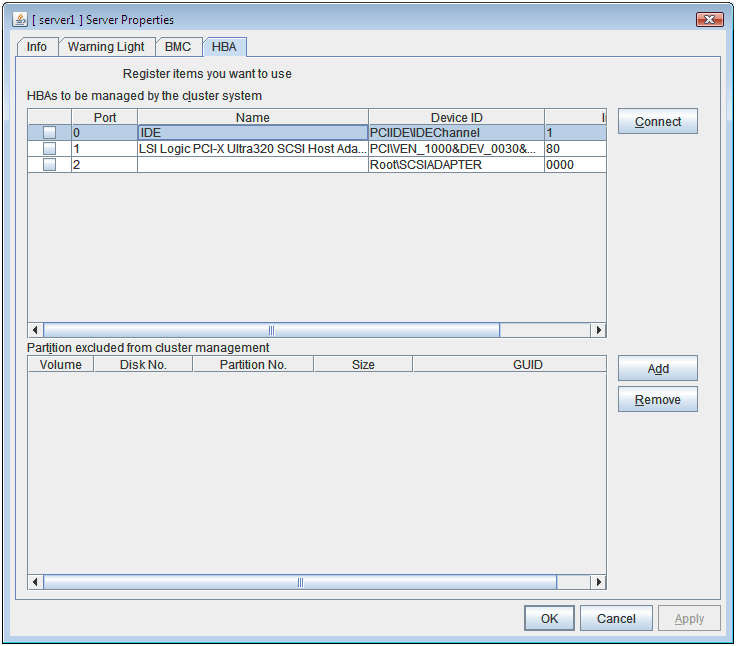Open the Warning Light tab
The height and width of the screenshot is (646, 736).
(106, 47)
